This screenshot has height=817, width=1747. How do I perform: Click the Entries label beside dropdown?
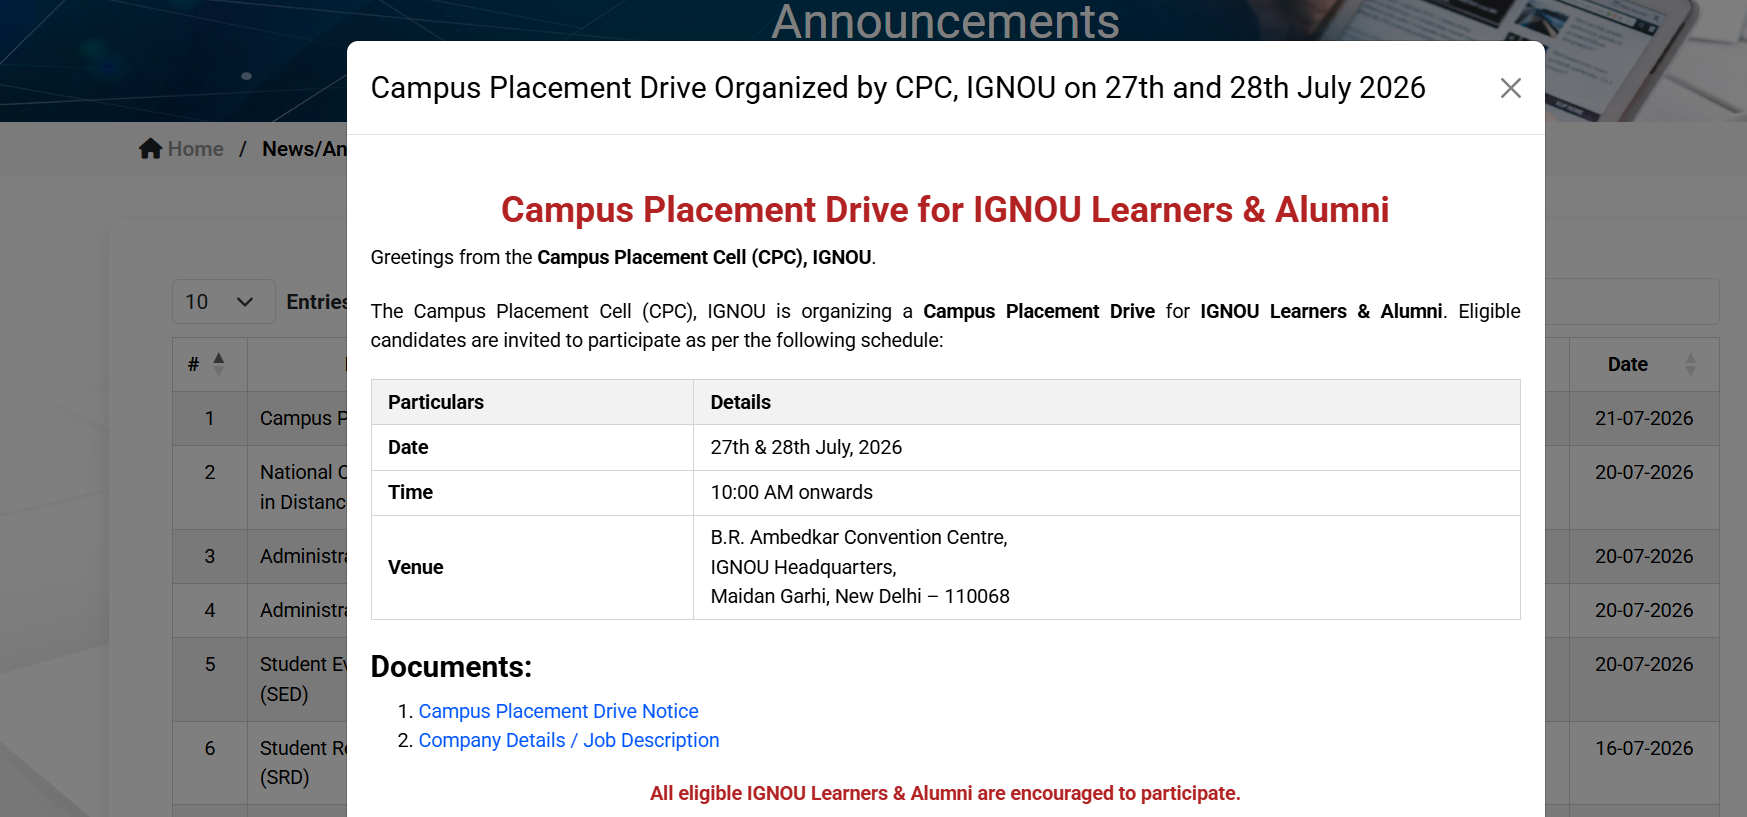[x=317, y=302]
